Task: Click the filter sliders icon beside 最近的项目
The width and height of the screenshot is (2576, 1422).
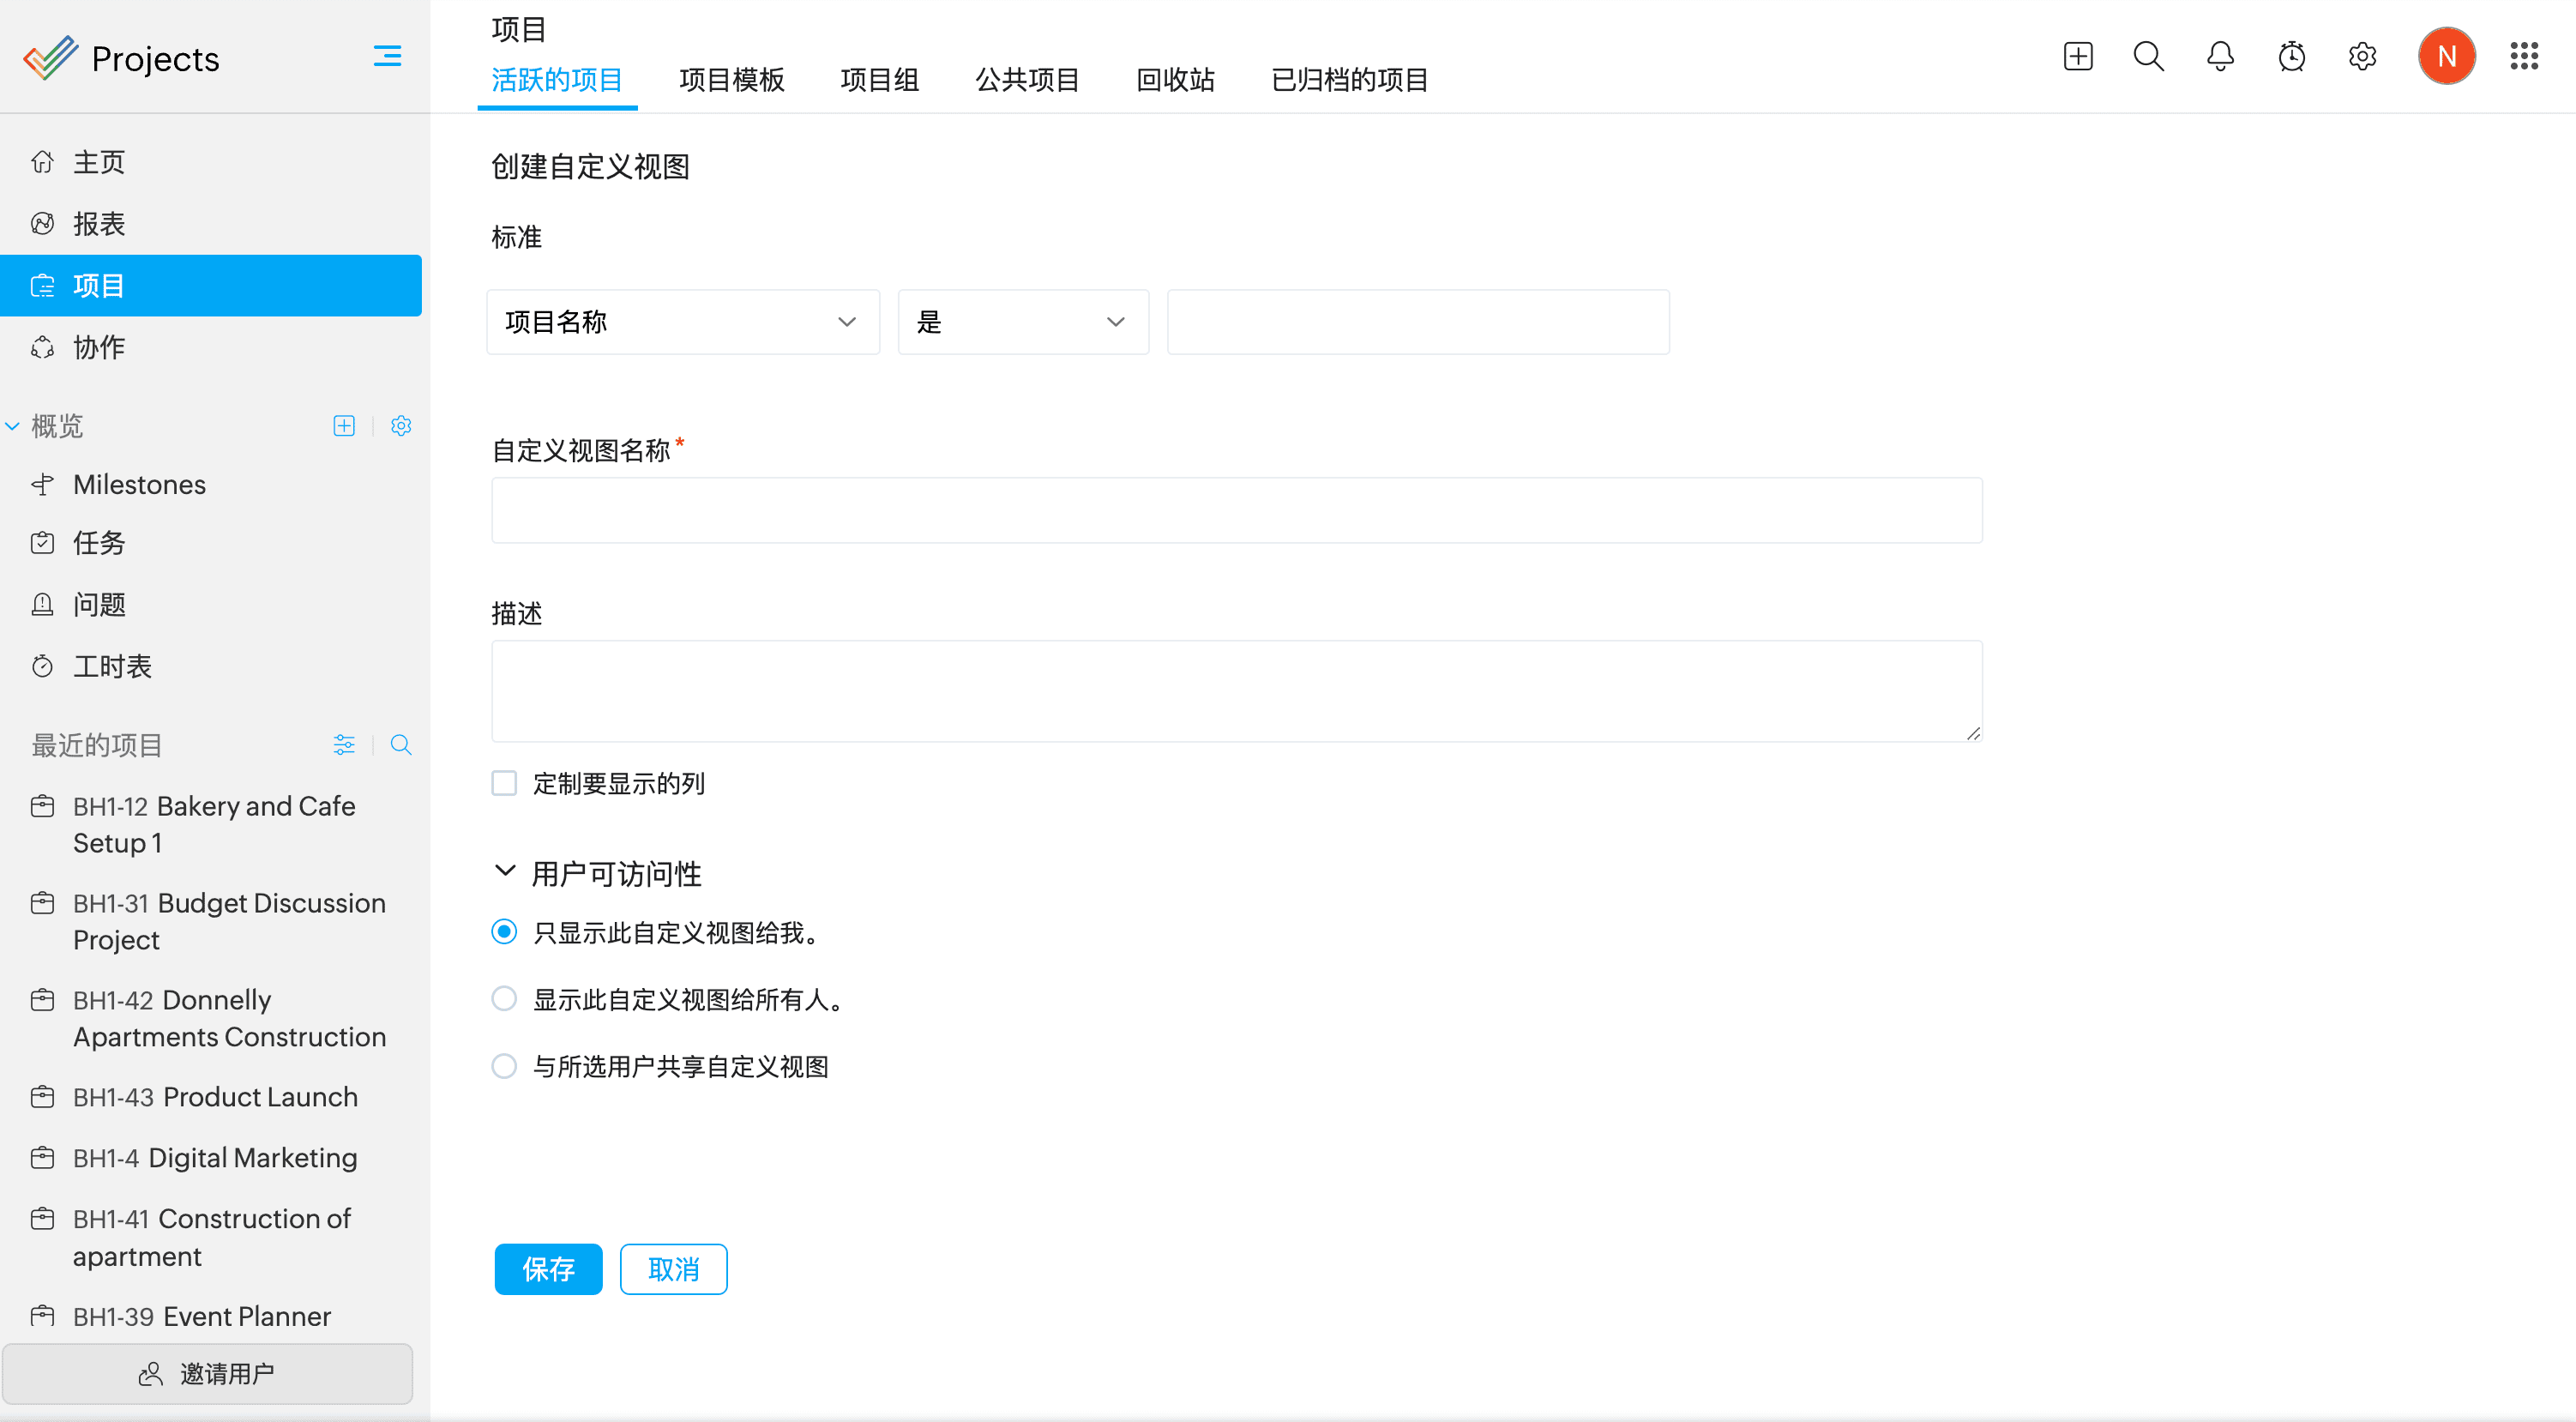Action: coord(344,745)
